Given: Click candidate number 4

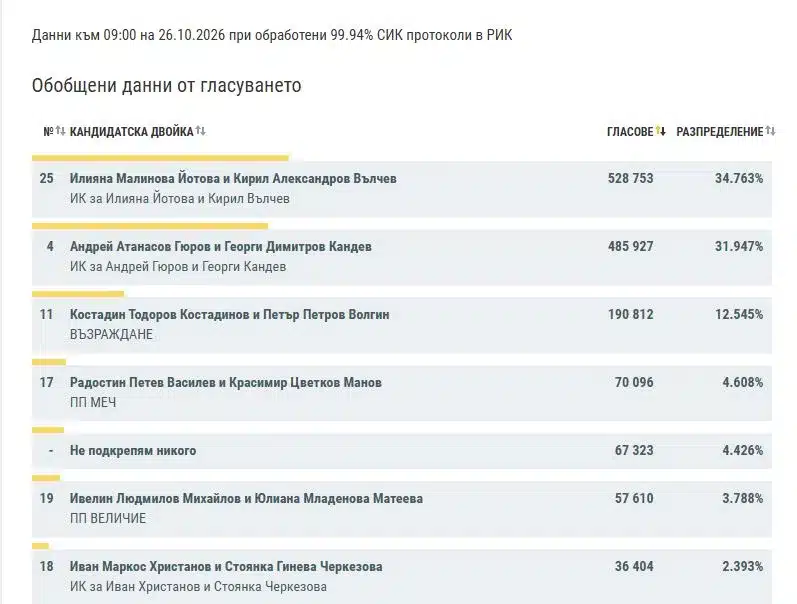Looking at the screenshot, I should pos(50,247).
